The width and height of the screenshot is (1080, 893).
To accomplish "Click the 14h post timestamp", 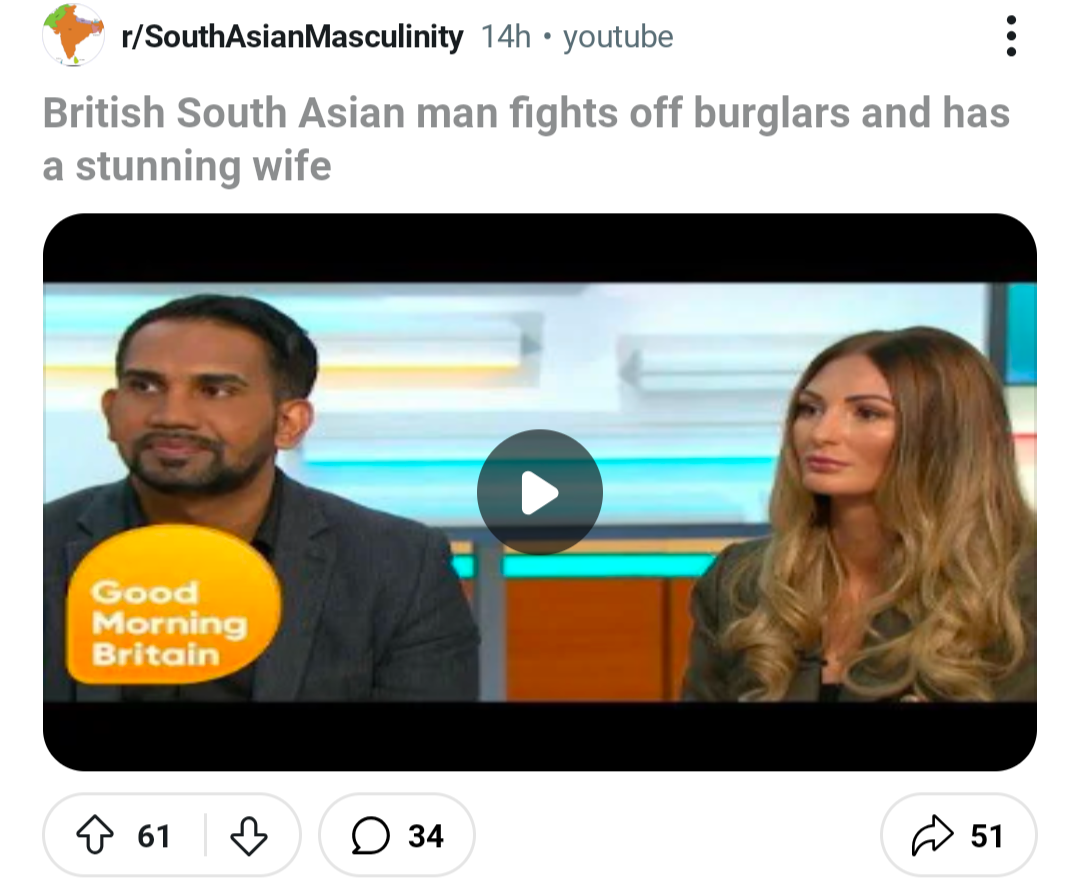I will coord(506,37).
